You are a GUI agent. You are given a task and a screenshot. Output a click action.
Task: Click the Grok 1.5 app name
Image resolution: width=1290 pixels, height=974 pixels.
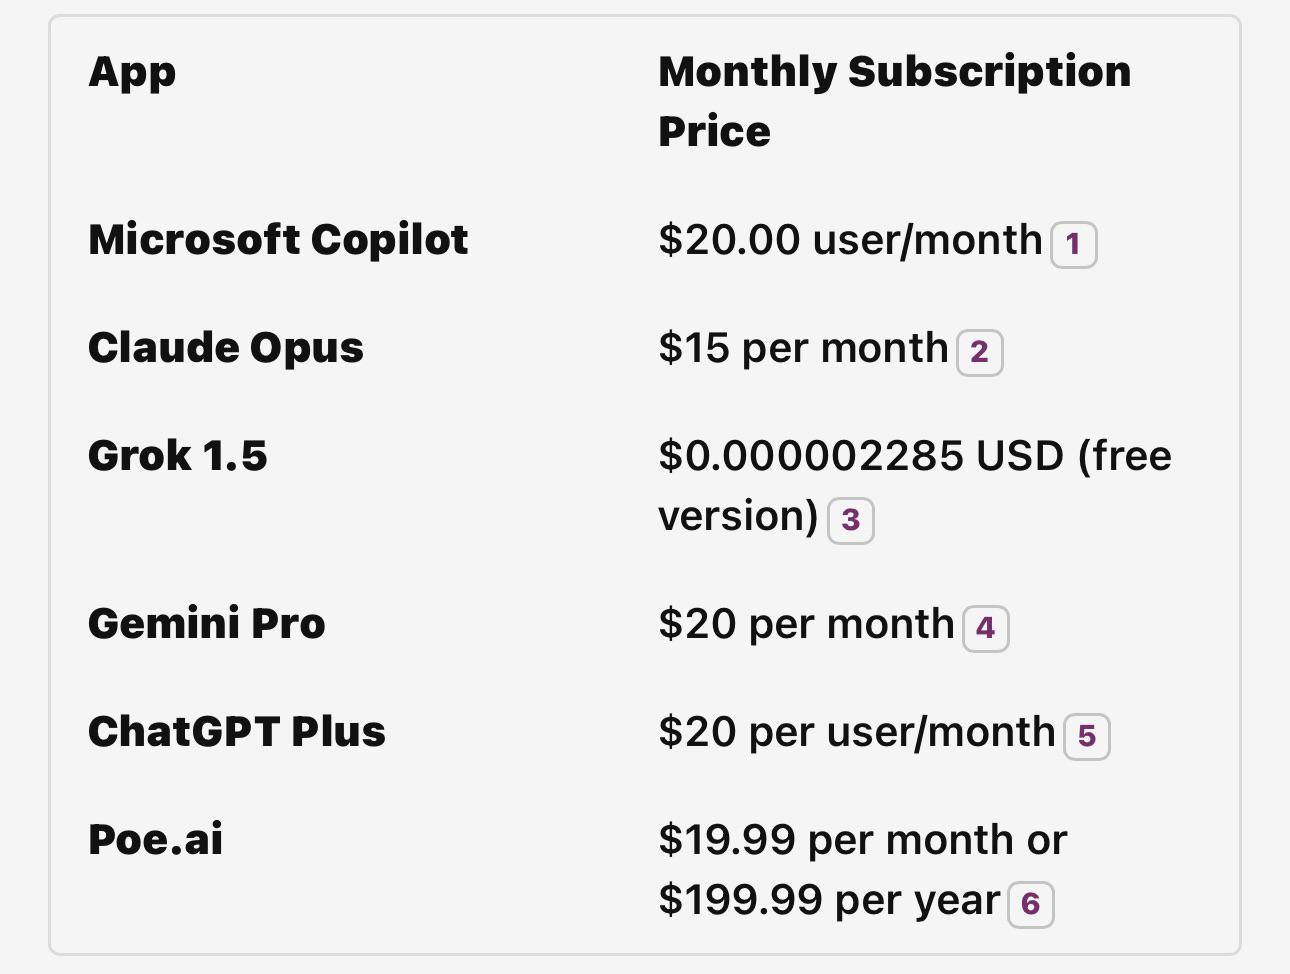point(178,456)
